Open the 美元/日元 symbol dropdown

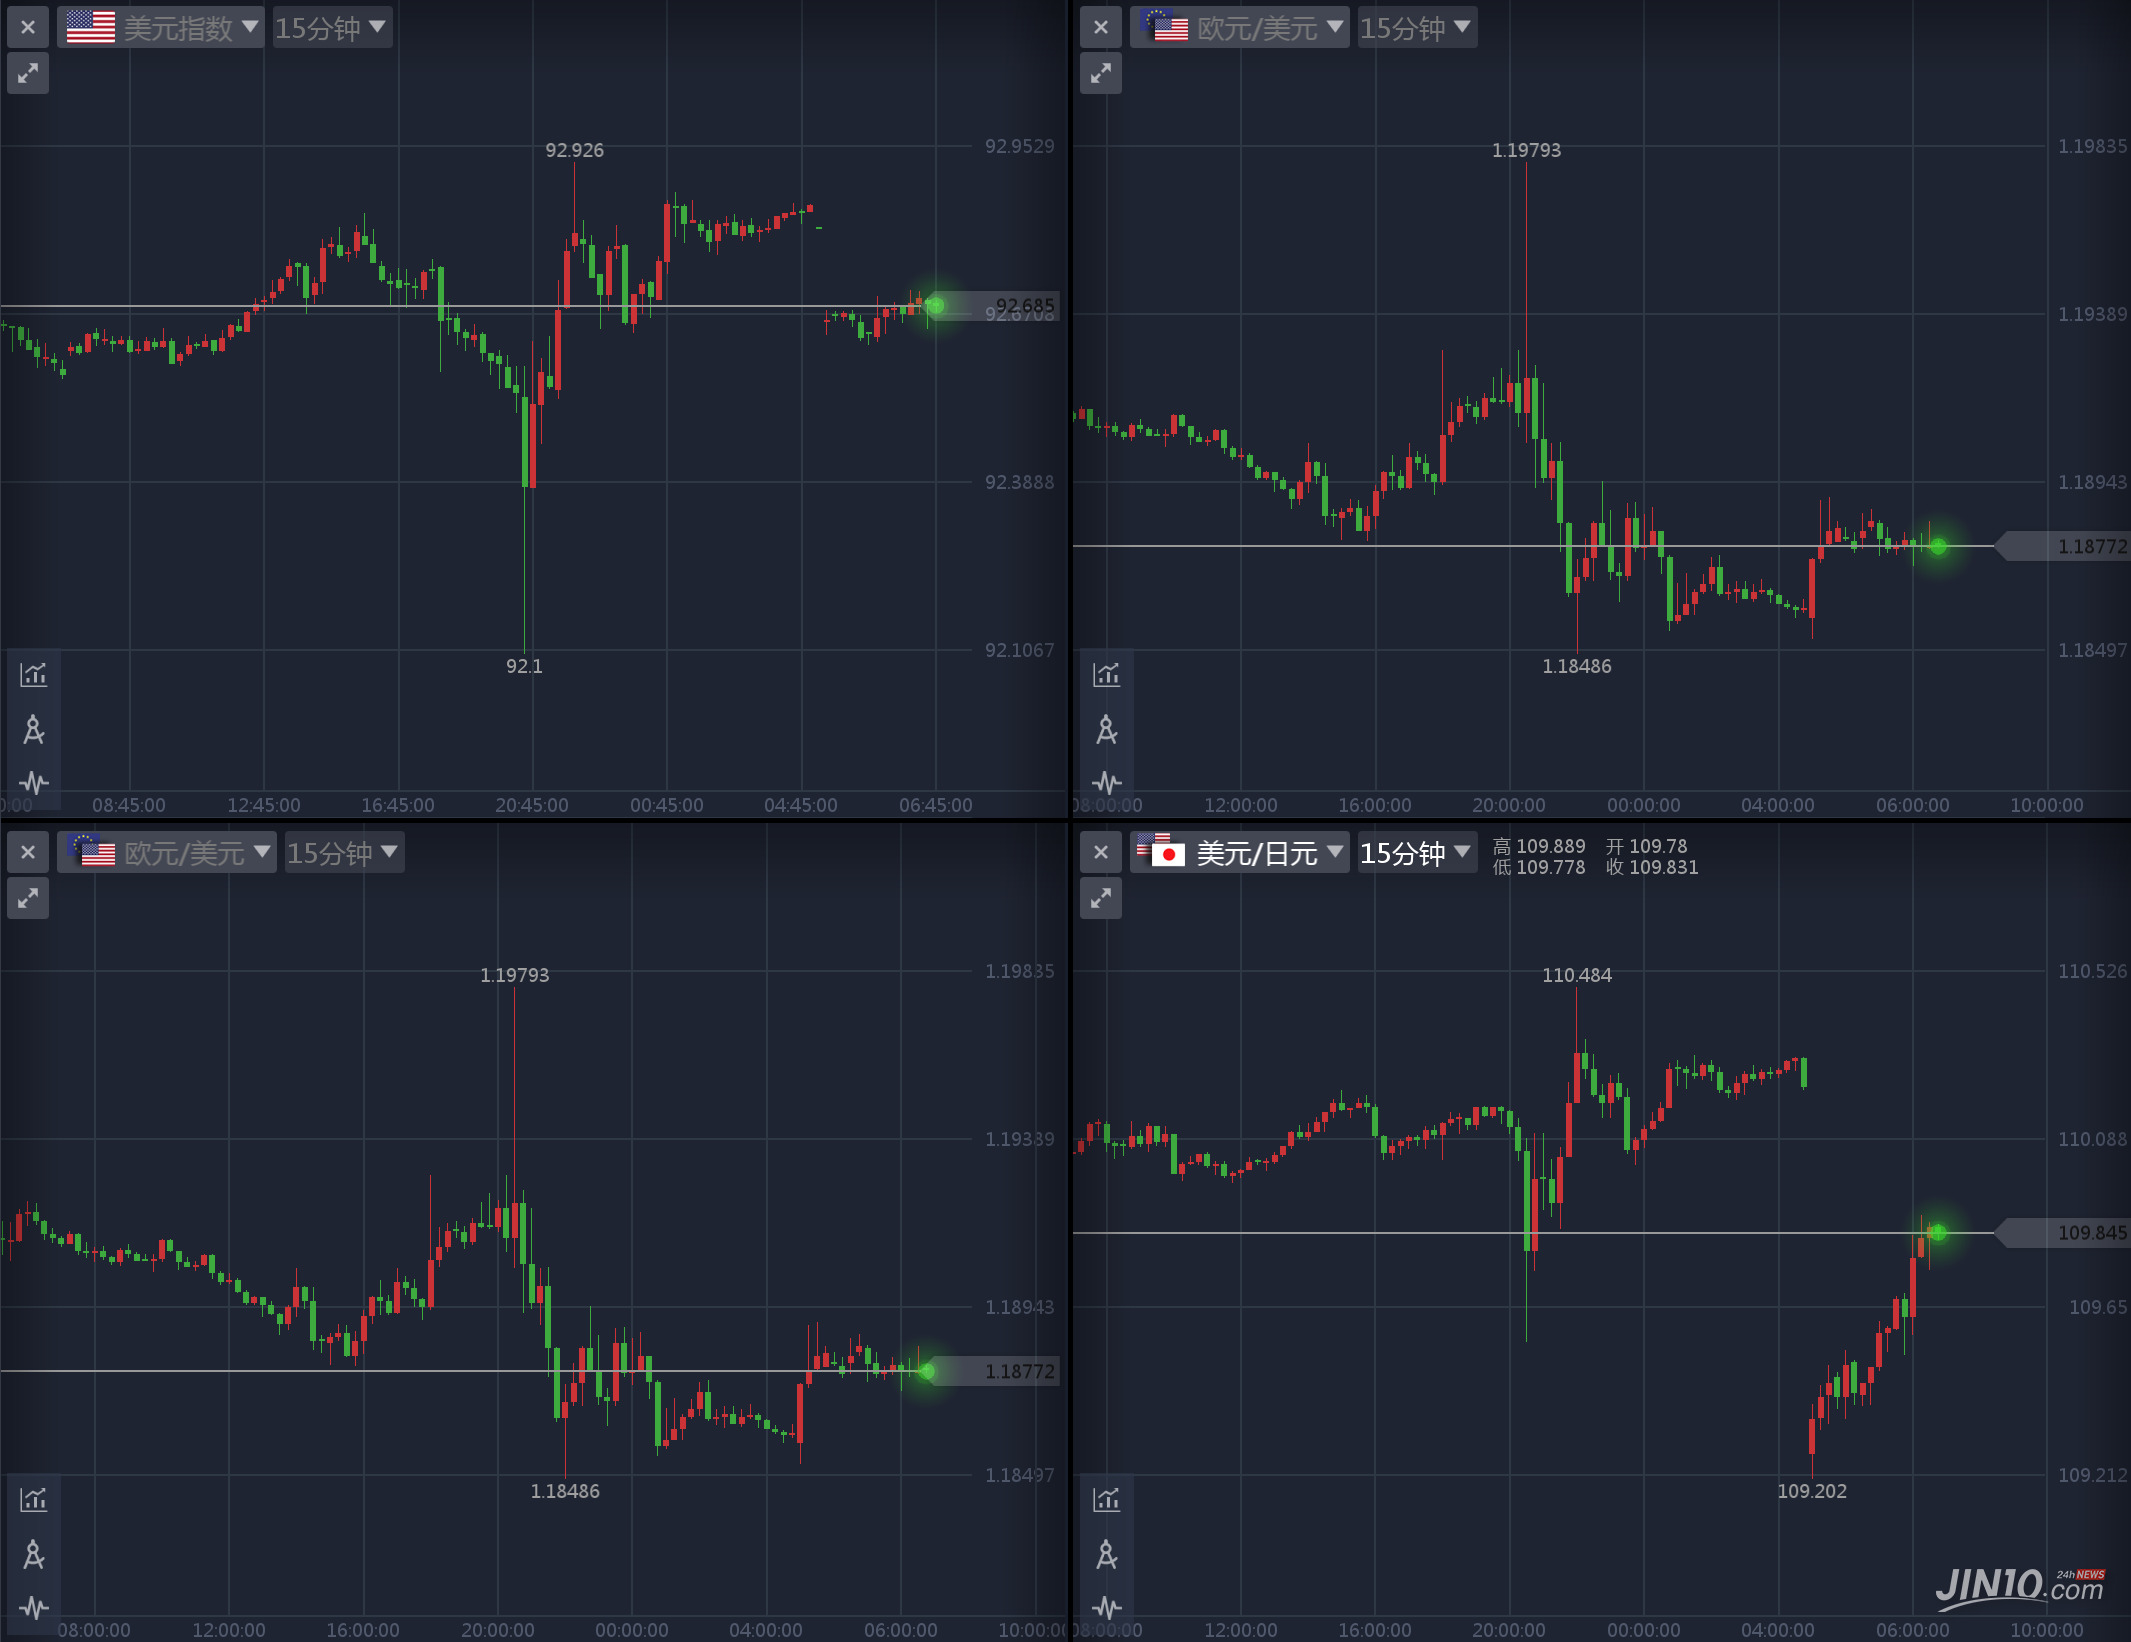(x=1240, y=852)
